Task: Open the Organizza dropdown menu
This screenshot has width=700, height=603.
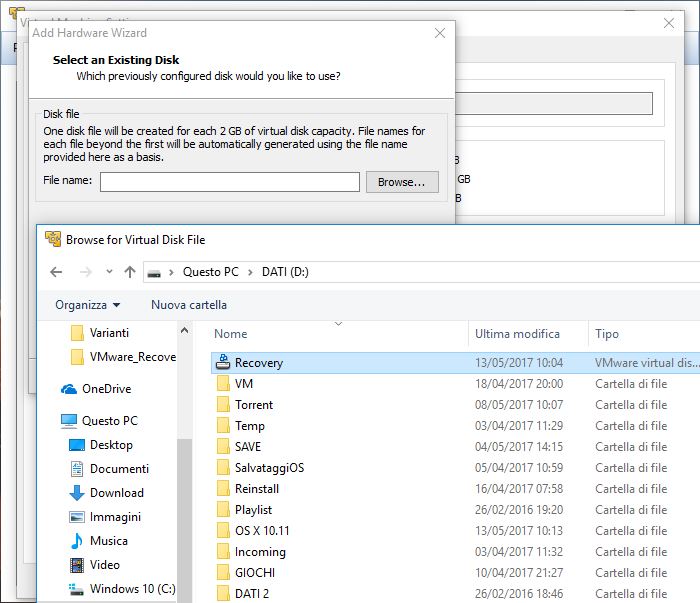Action: coord(88,305)
